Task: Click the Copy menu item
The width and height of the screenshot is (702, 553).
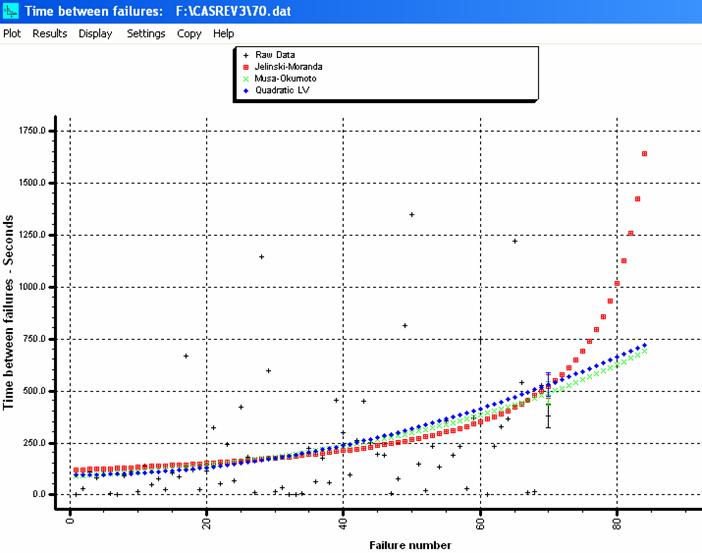Action: (189, 33)
